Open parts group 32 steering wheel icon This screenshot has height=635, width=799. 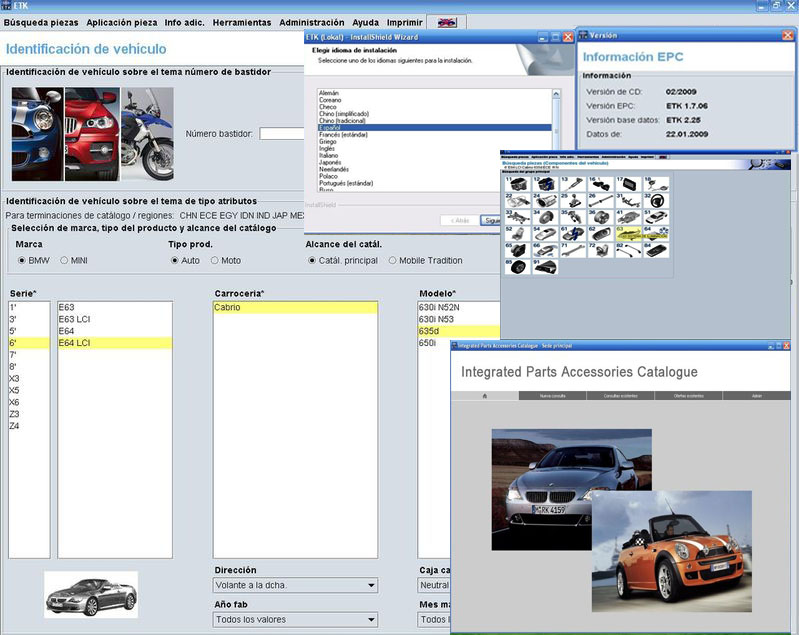pos(656,201)
